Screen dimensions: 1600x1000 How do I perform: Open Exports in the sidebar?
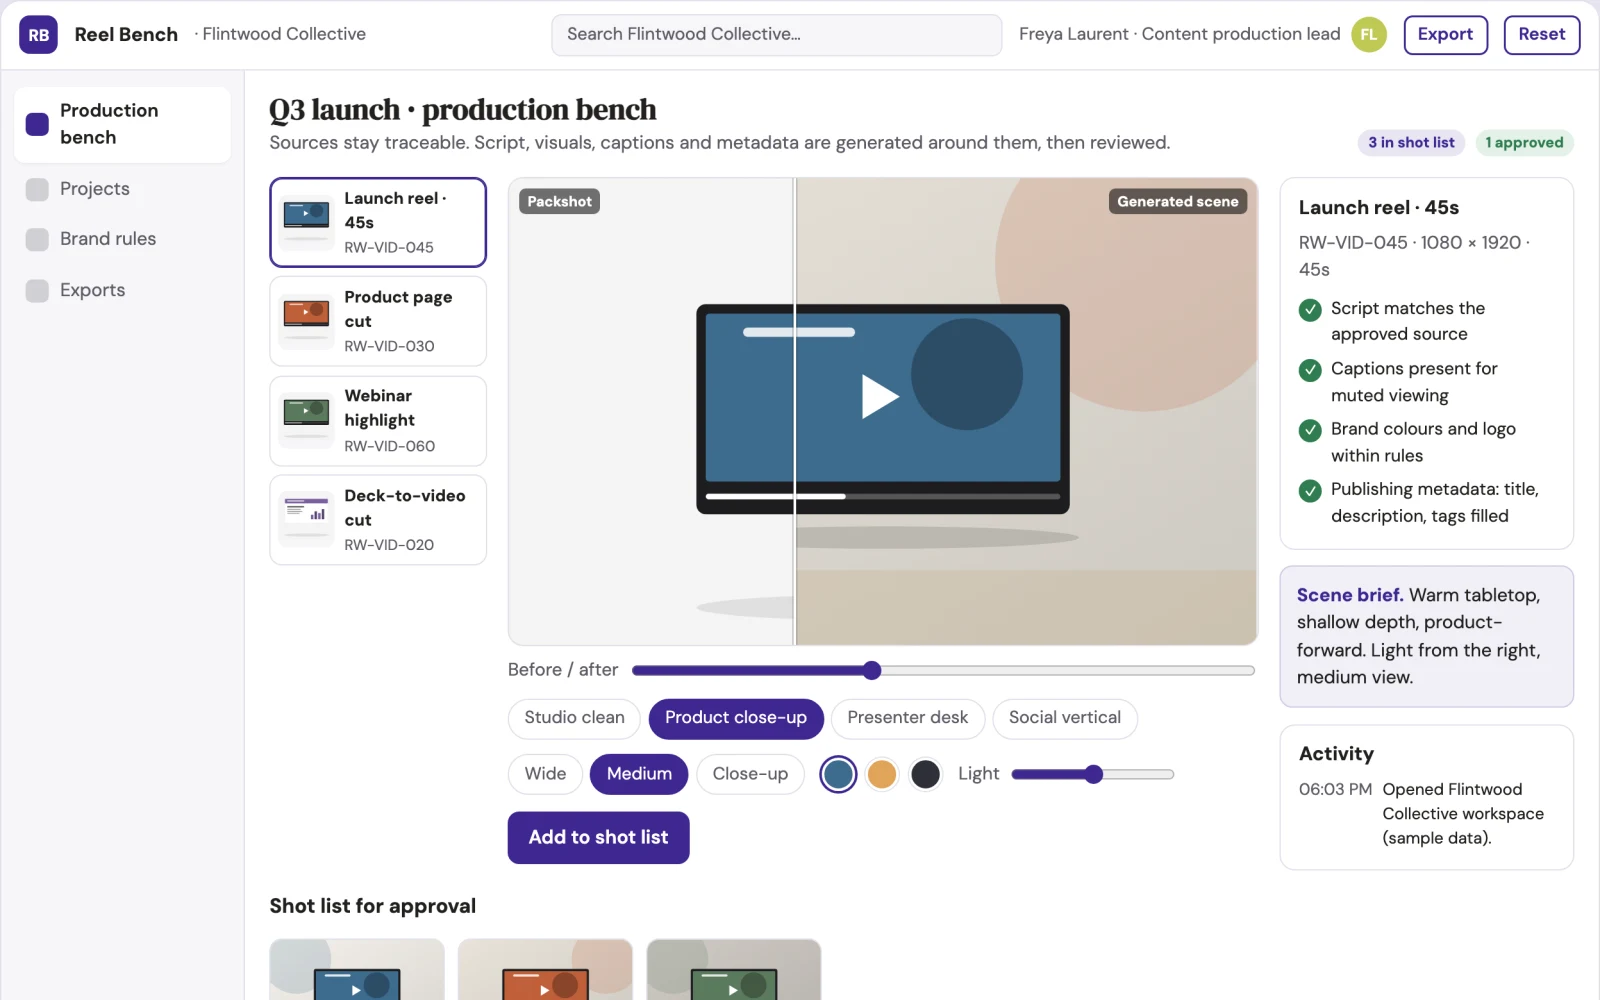click(122, 290)
